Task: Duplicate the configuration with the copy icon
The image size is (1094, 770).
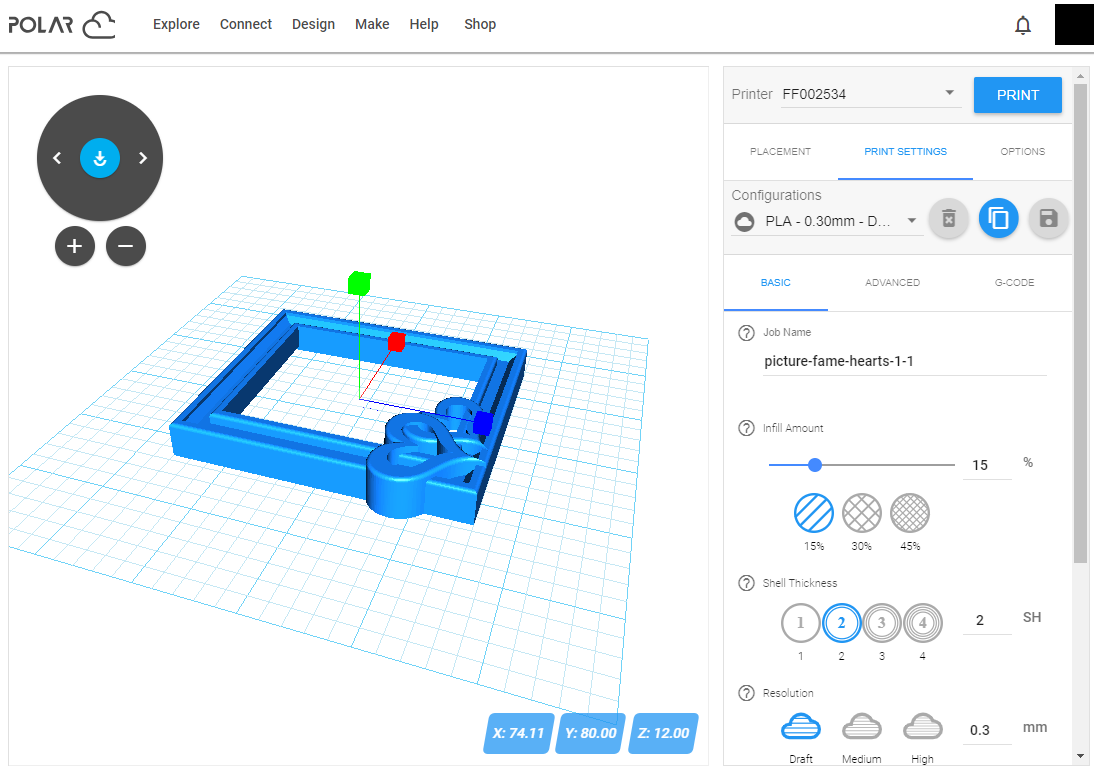Action: tap(998, 219)
